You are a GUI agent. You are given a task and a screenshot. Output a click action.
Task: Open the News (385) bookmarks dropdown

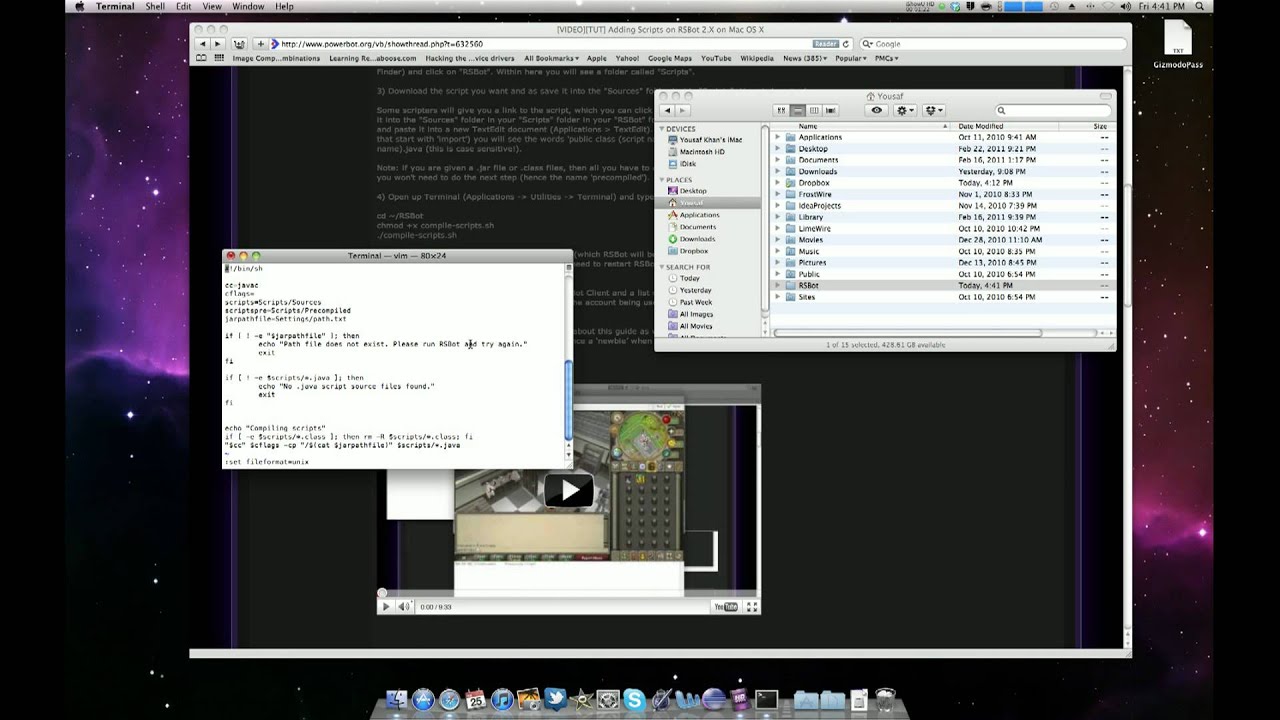click(x=806, y=58)
